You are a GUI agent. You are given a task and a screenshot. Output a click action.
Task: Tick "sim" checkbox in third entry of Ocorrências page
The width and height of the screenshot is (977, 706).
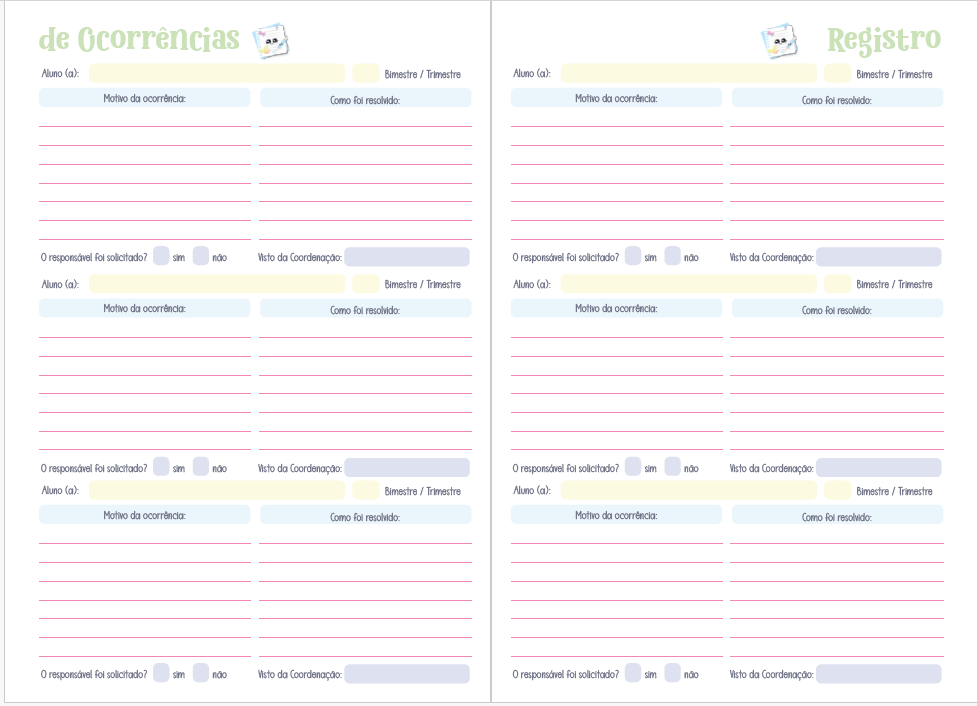click(161, 672)
